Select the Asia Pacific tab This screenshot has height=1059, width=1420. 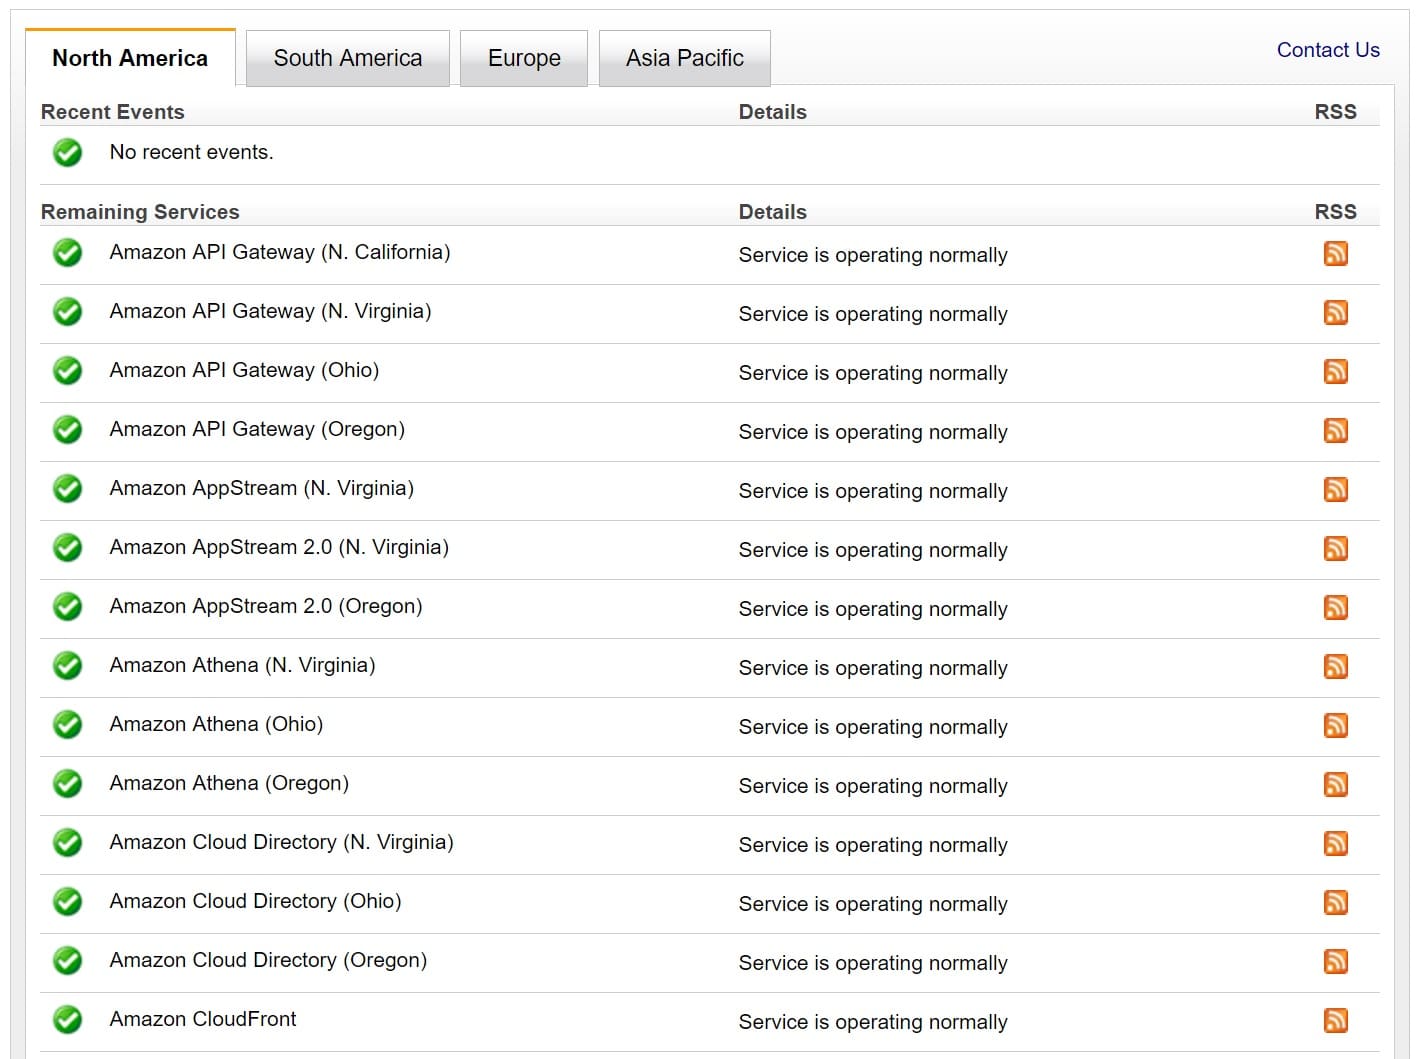[684, 58]
